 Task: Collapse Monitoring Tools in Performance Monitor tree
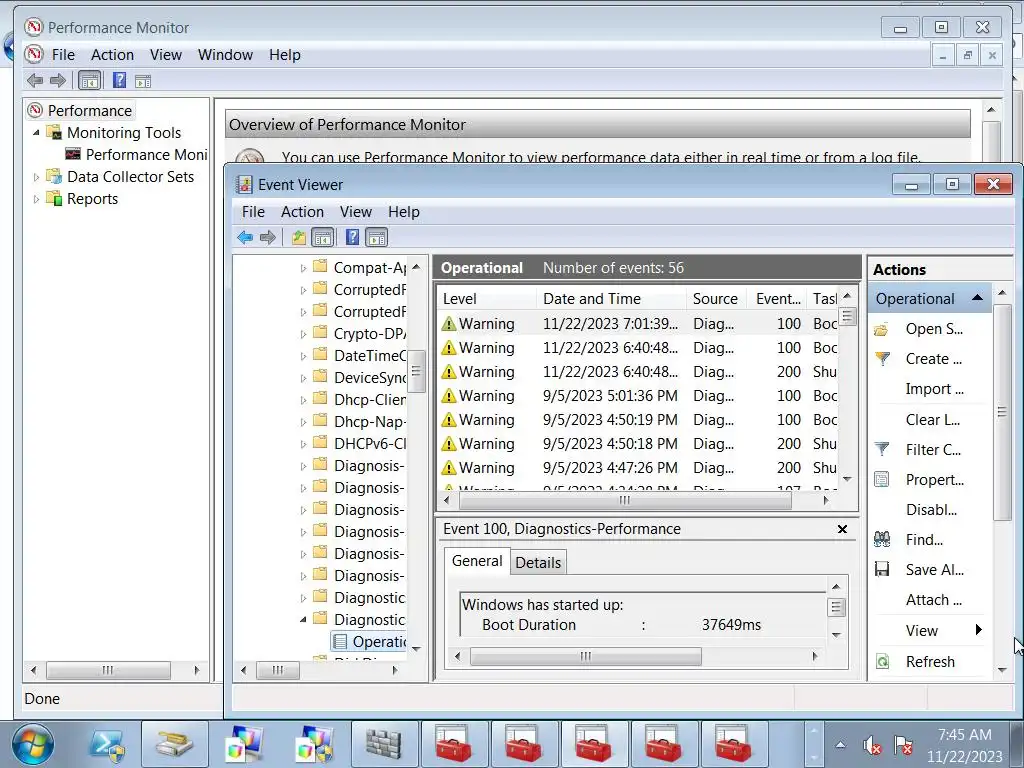click(x=37, y=133)
